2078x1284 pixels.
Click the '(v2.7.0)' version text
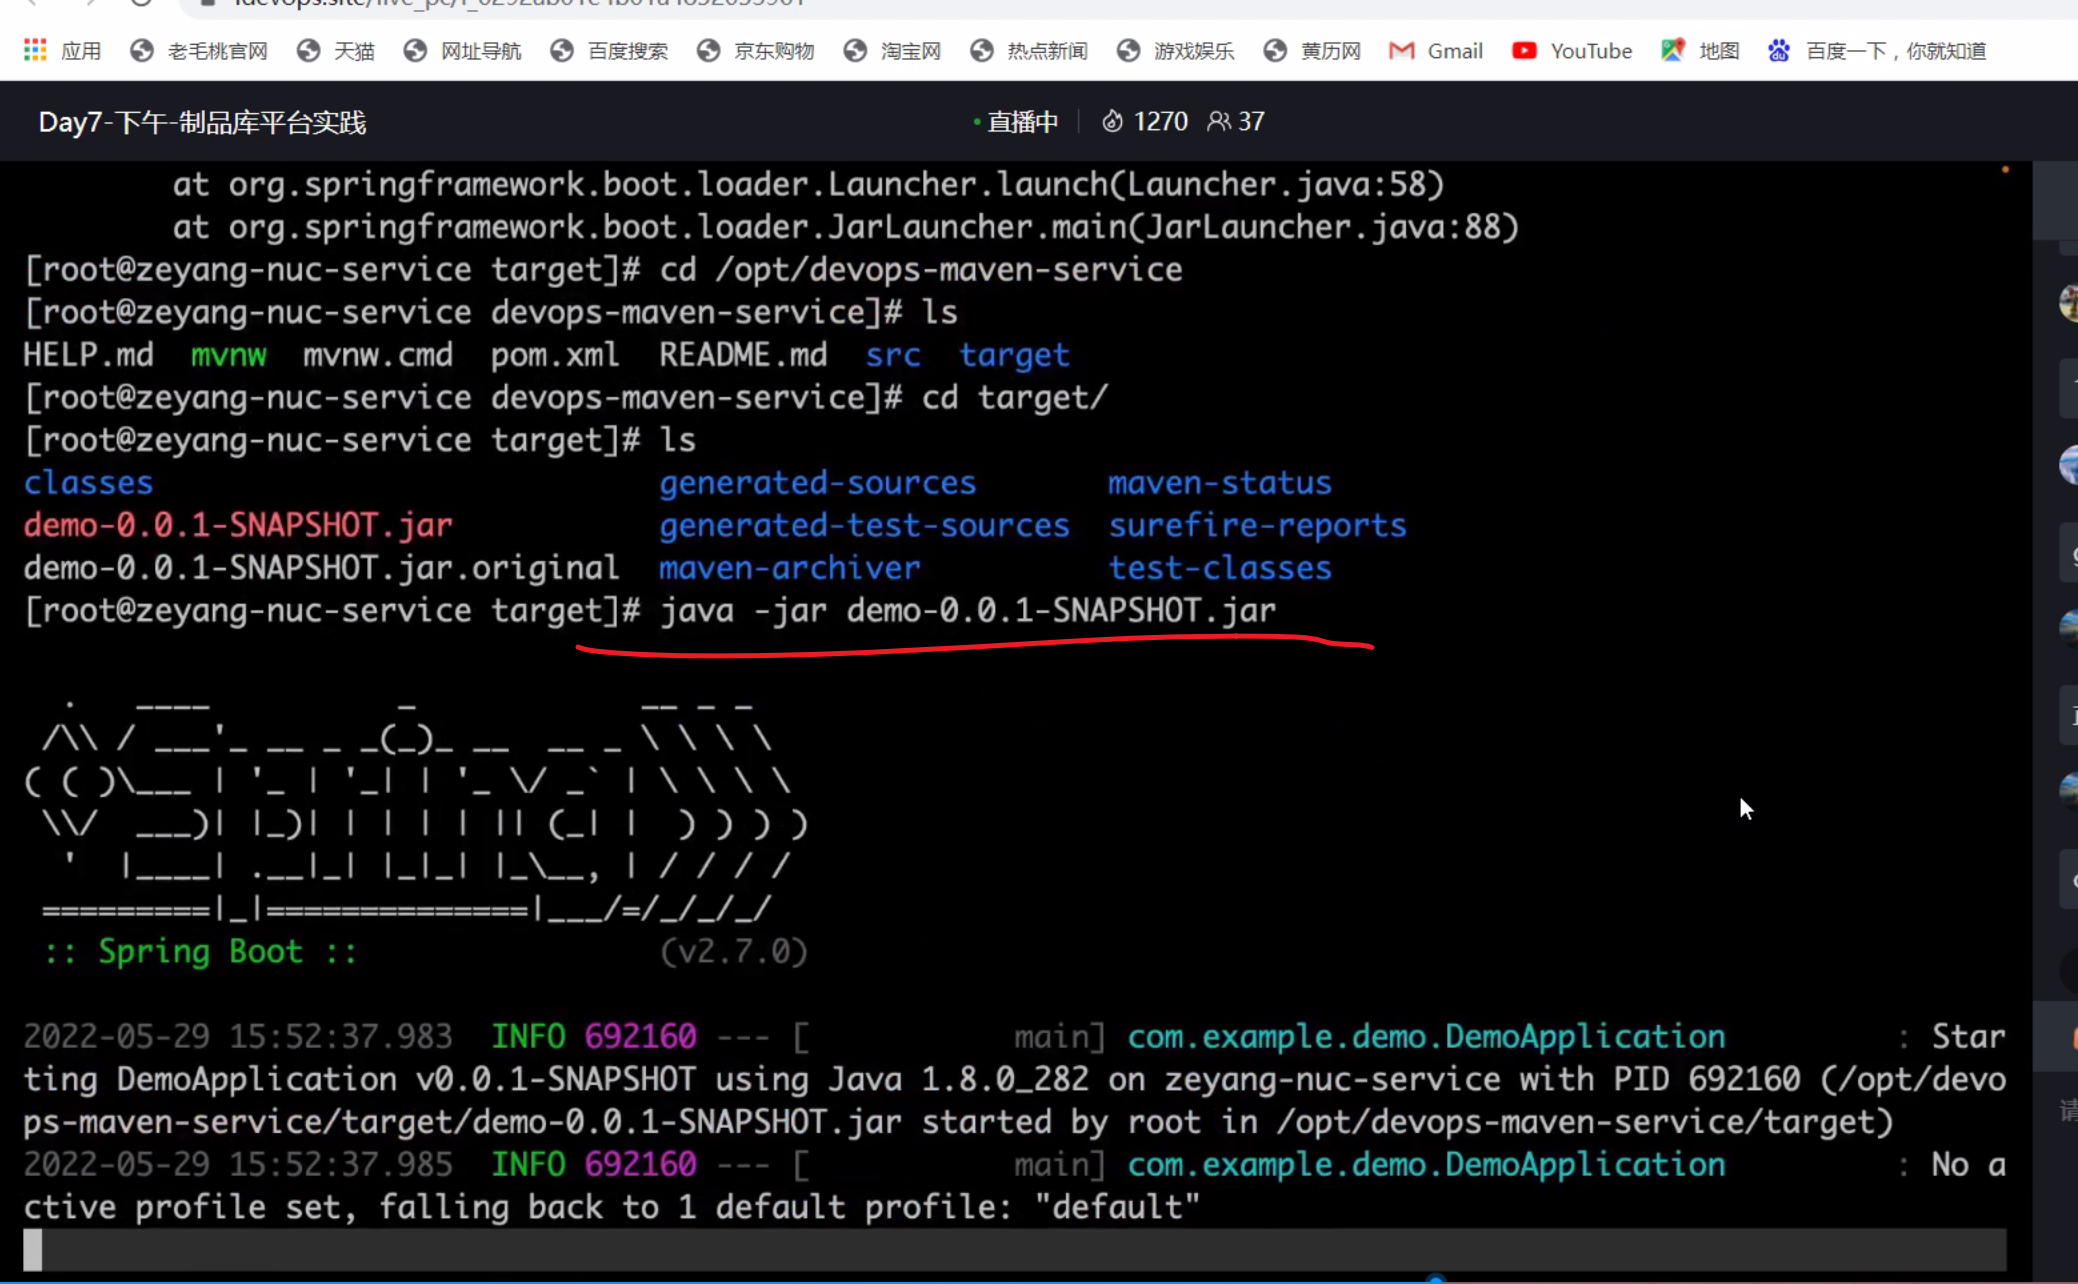point(733,951)
